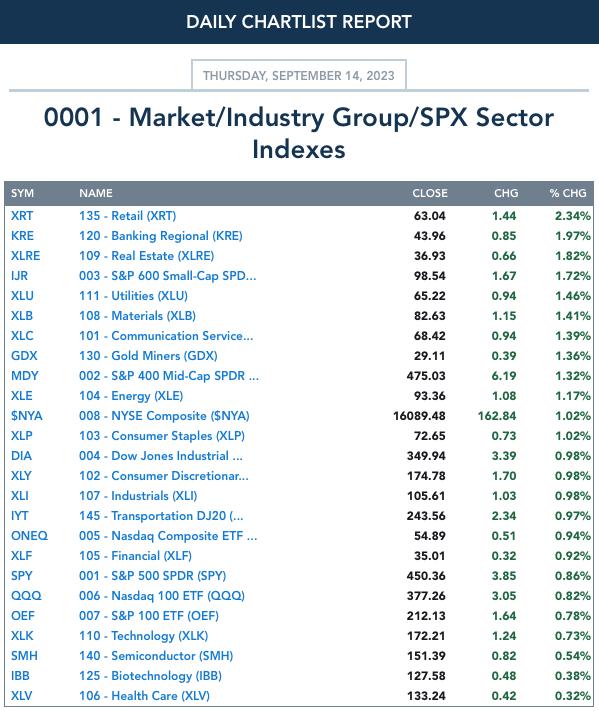Open 103 - Consumer Staples (XLP) link
This screenshot has width=599, height=711.
click(161, 436)
